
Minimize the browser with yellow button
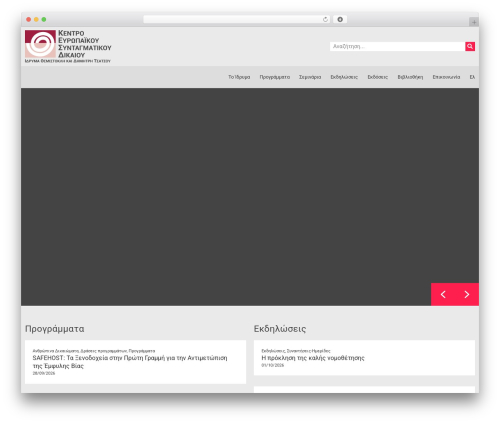[36, 19]
